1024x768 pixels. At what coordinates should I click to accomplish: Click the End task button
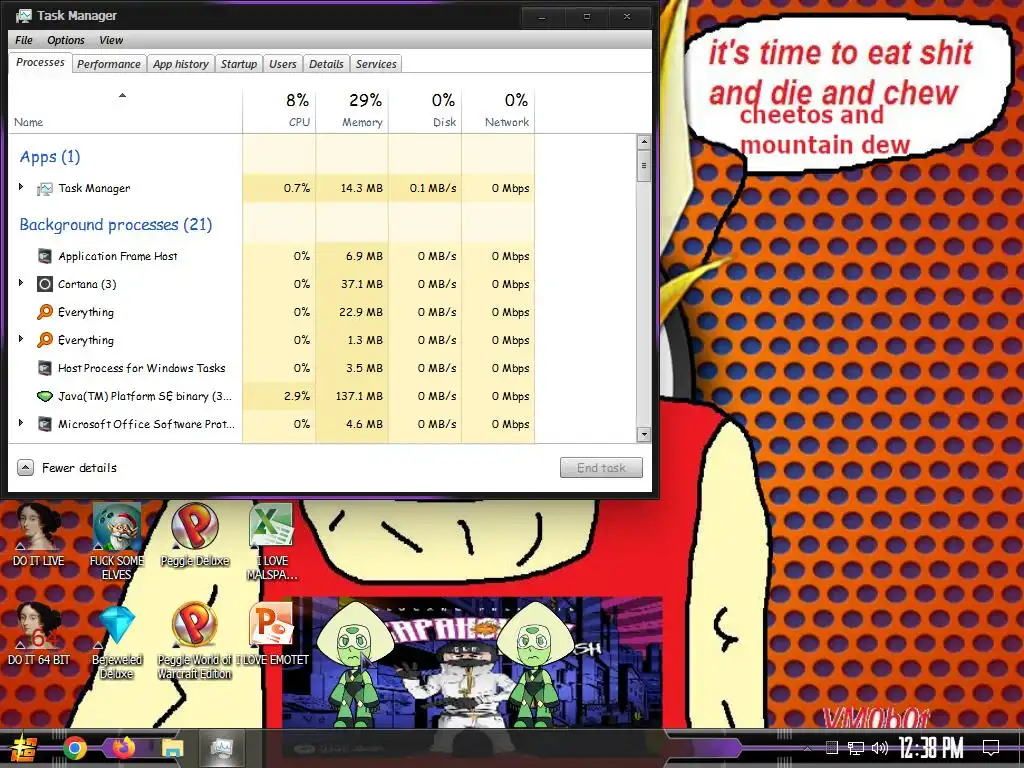click(601, 468)
